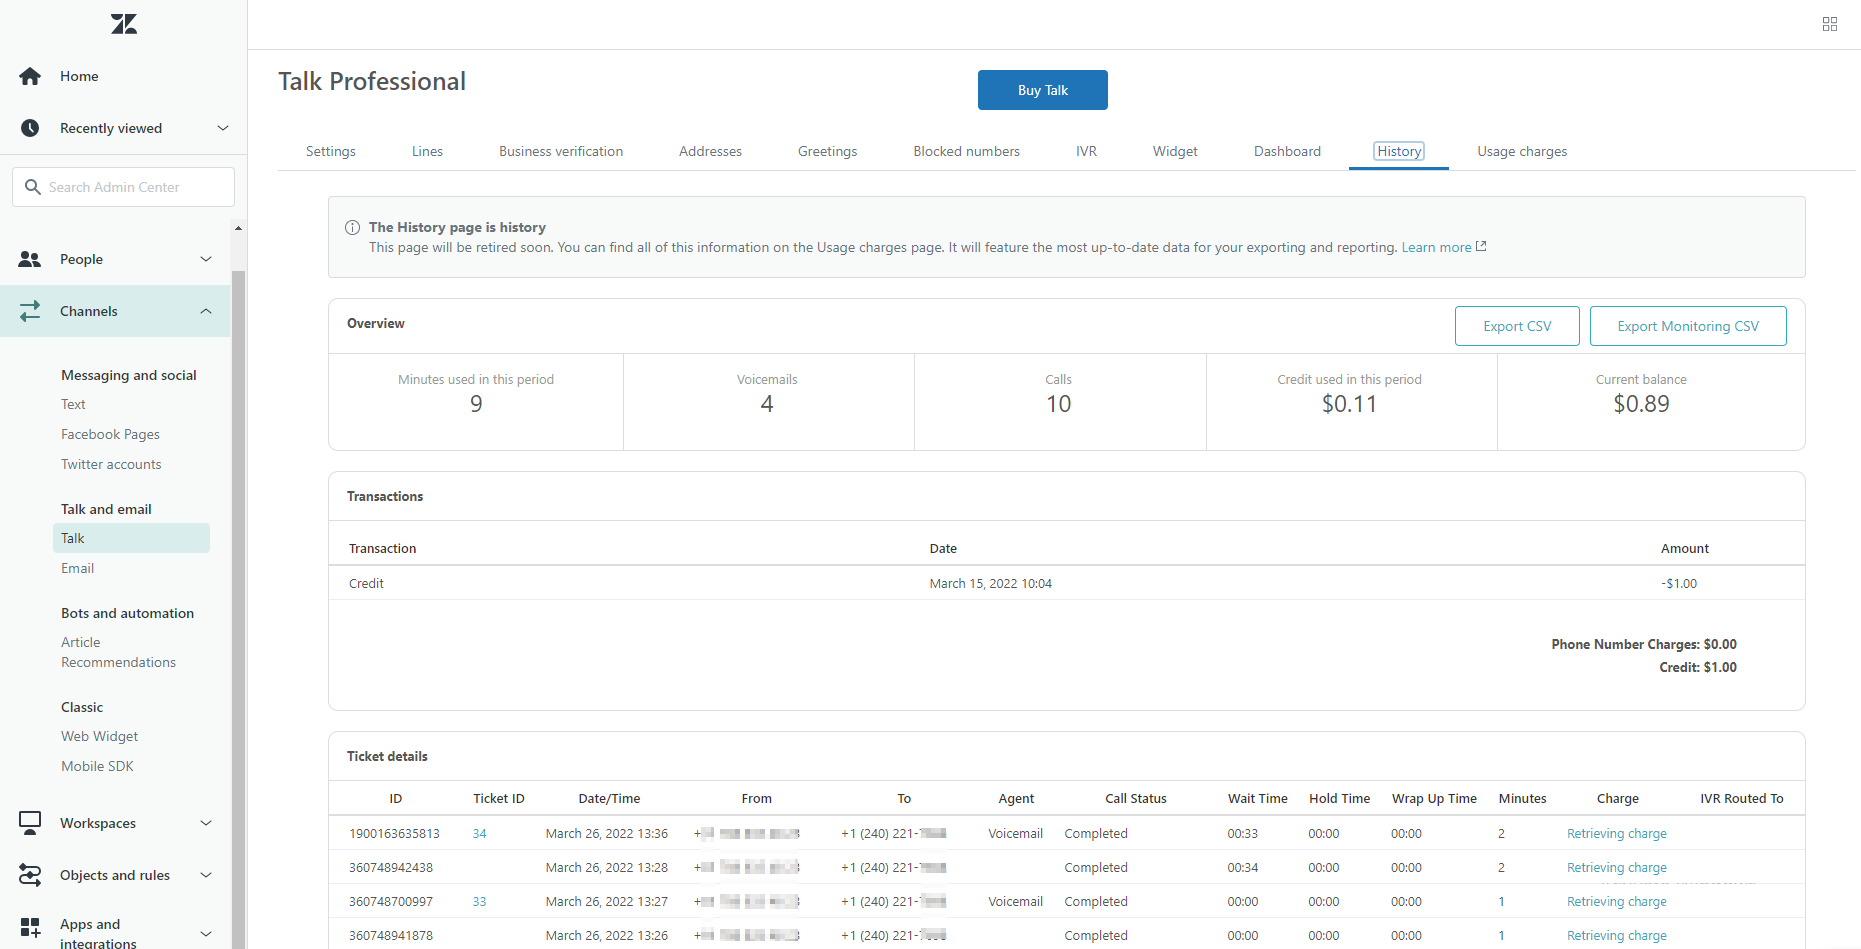Open Web Widget under Classic
The width and height of the screenshot is (1861, 949).
[99, 736]
